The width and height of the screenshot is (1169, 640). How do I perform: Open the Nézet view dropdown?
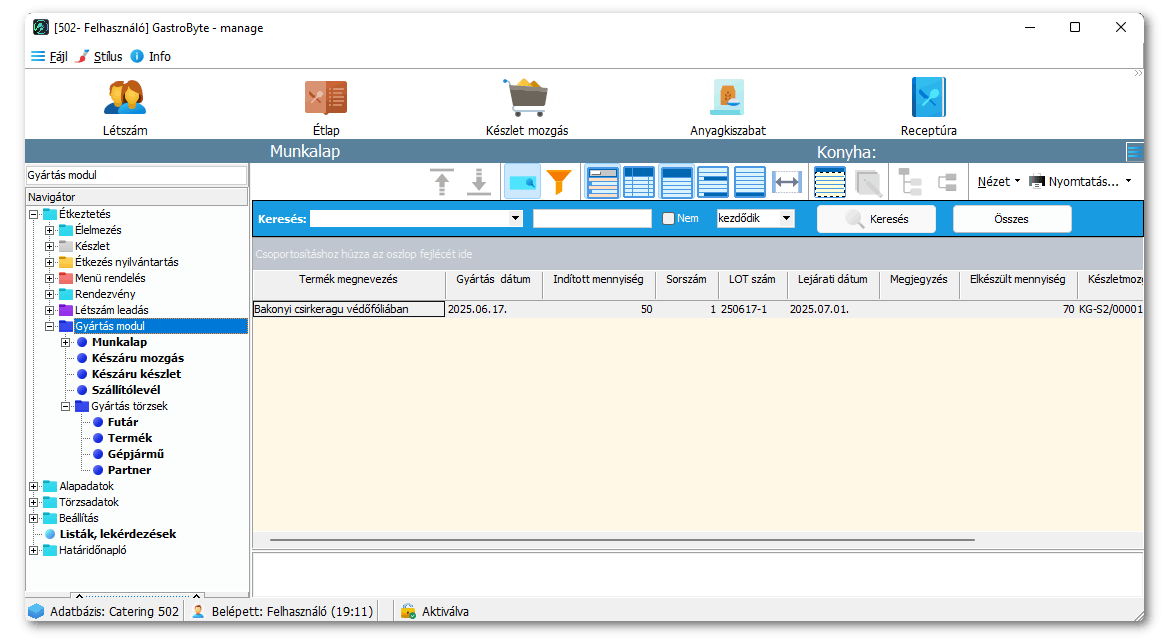998,182
